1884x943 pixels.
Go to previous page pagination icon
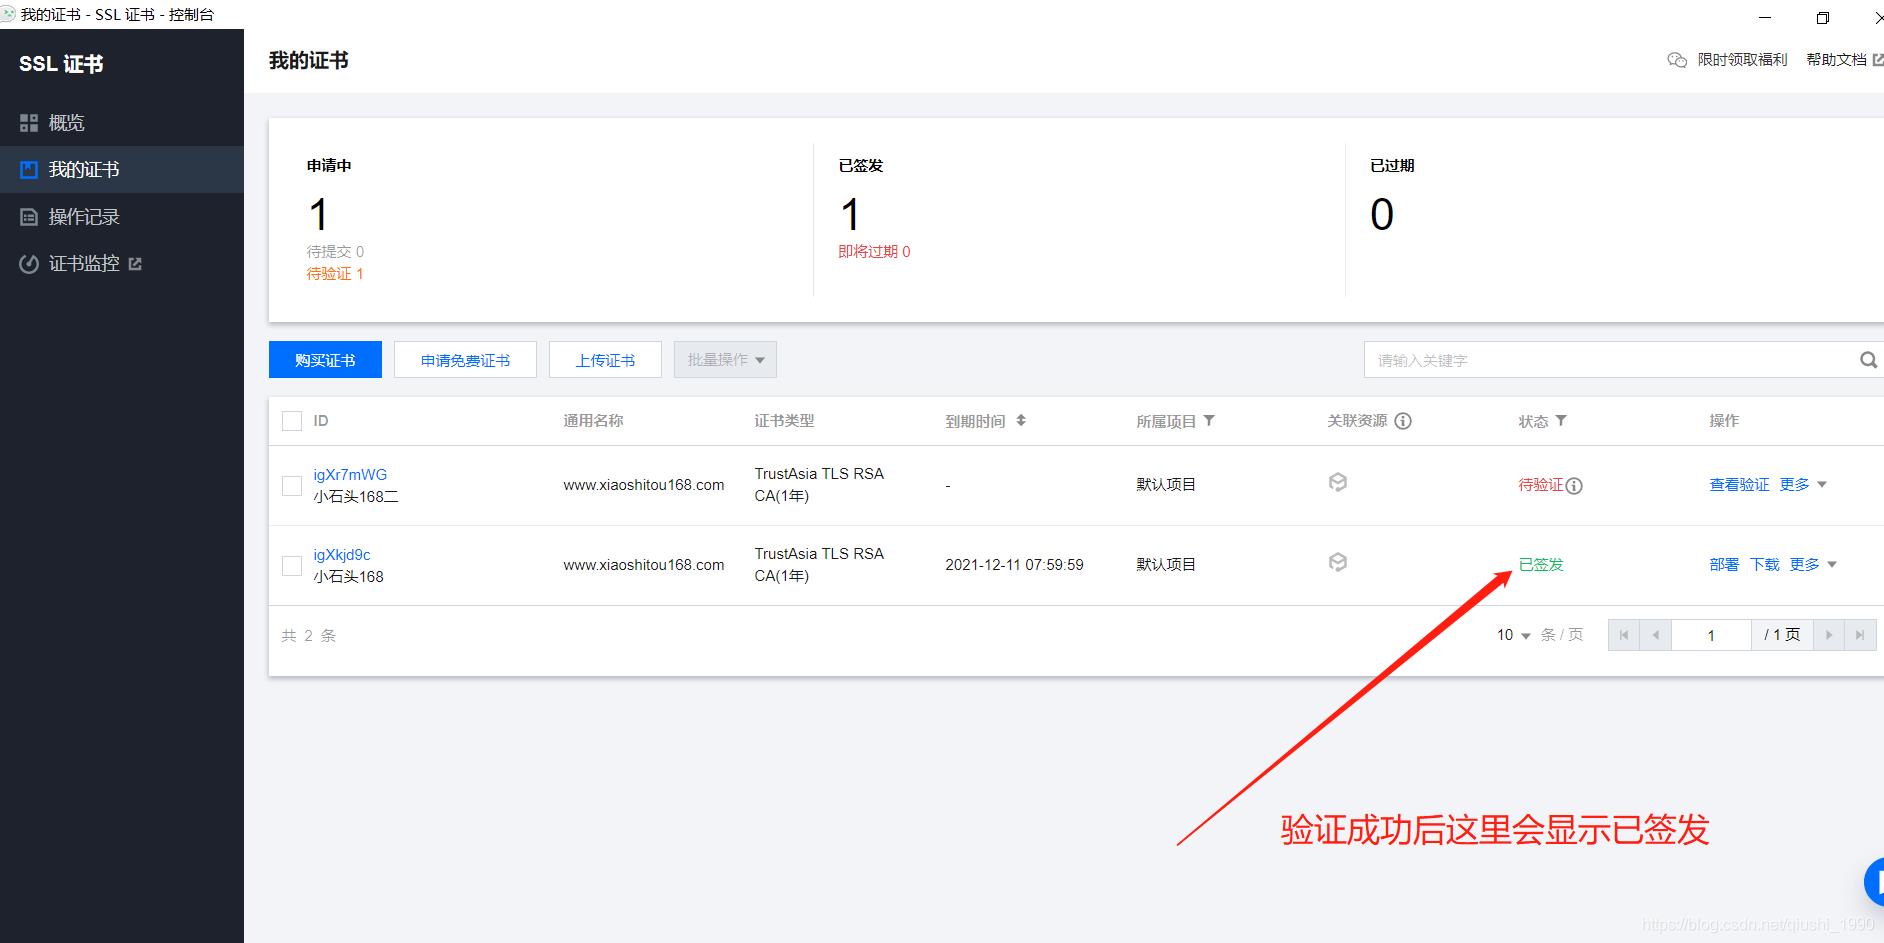click(x=1656, y=635)
